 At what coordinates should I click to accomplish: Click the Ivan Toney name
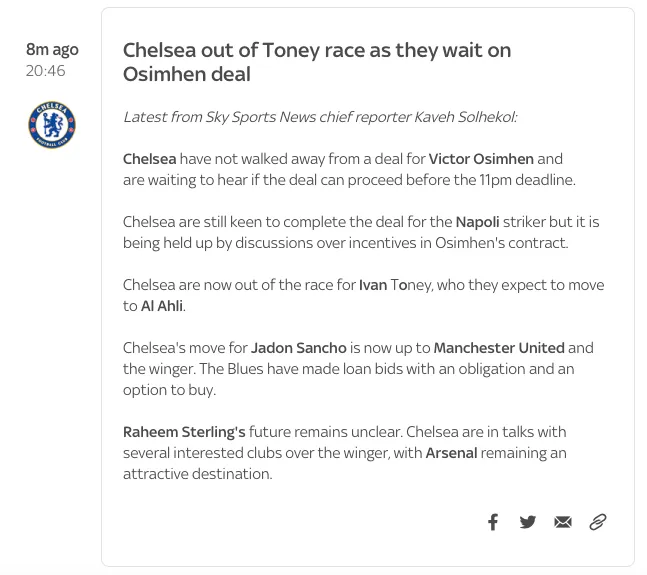[395, 285]
